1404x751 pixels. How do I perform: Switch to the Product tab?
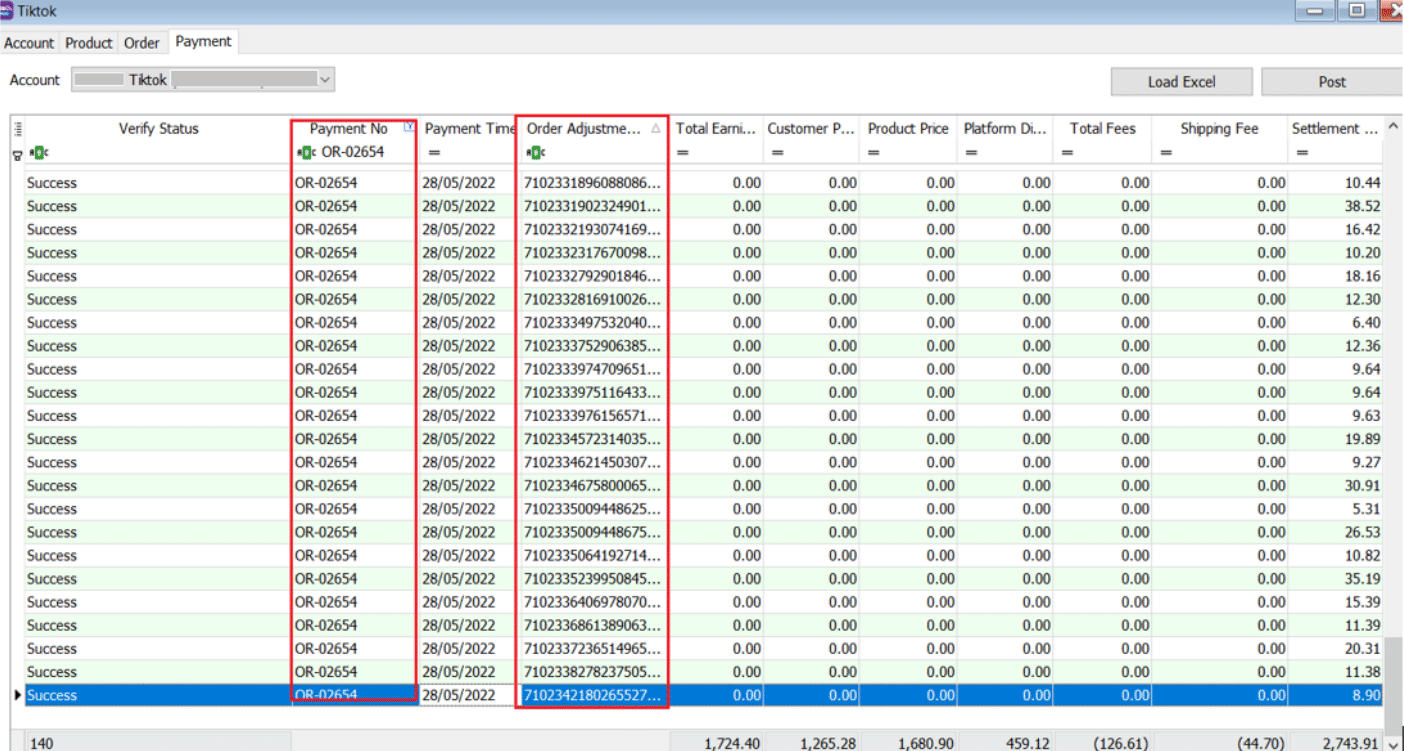(x=89, y=43)
